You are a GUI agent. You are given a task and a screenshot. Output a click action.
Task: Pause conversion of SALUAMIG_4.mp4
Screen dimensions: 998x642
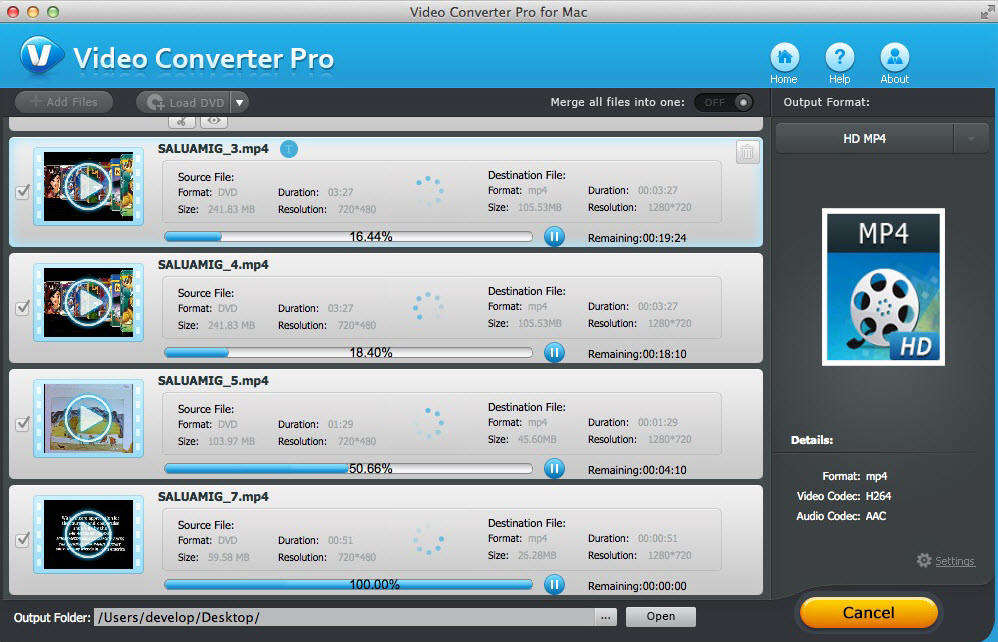pos(554,352)
